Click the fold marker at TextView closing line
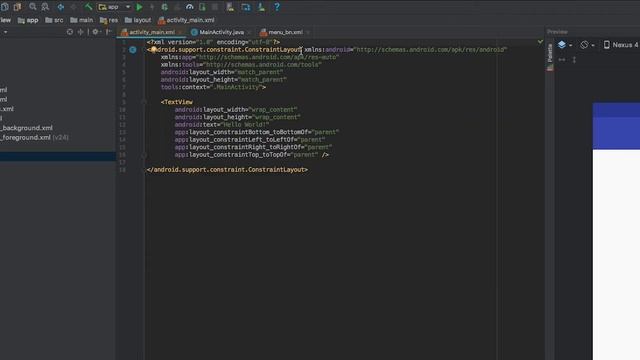The image size is (640, 360). pyautogui.click(x=144, y=155)
